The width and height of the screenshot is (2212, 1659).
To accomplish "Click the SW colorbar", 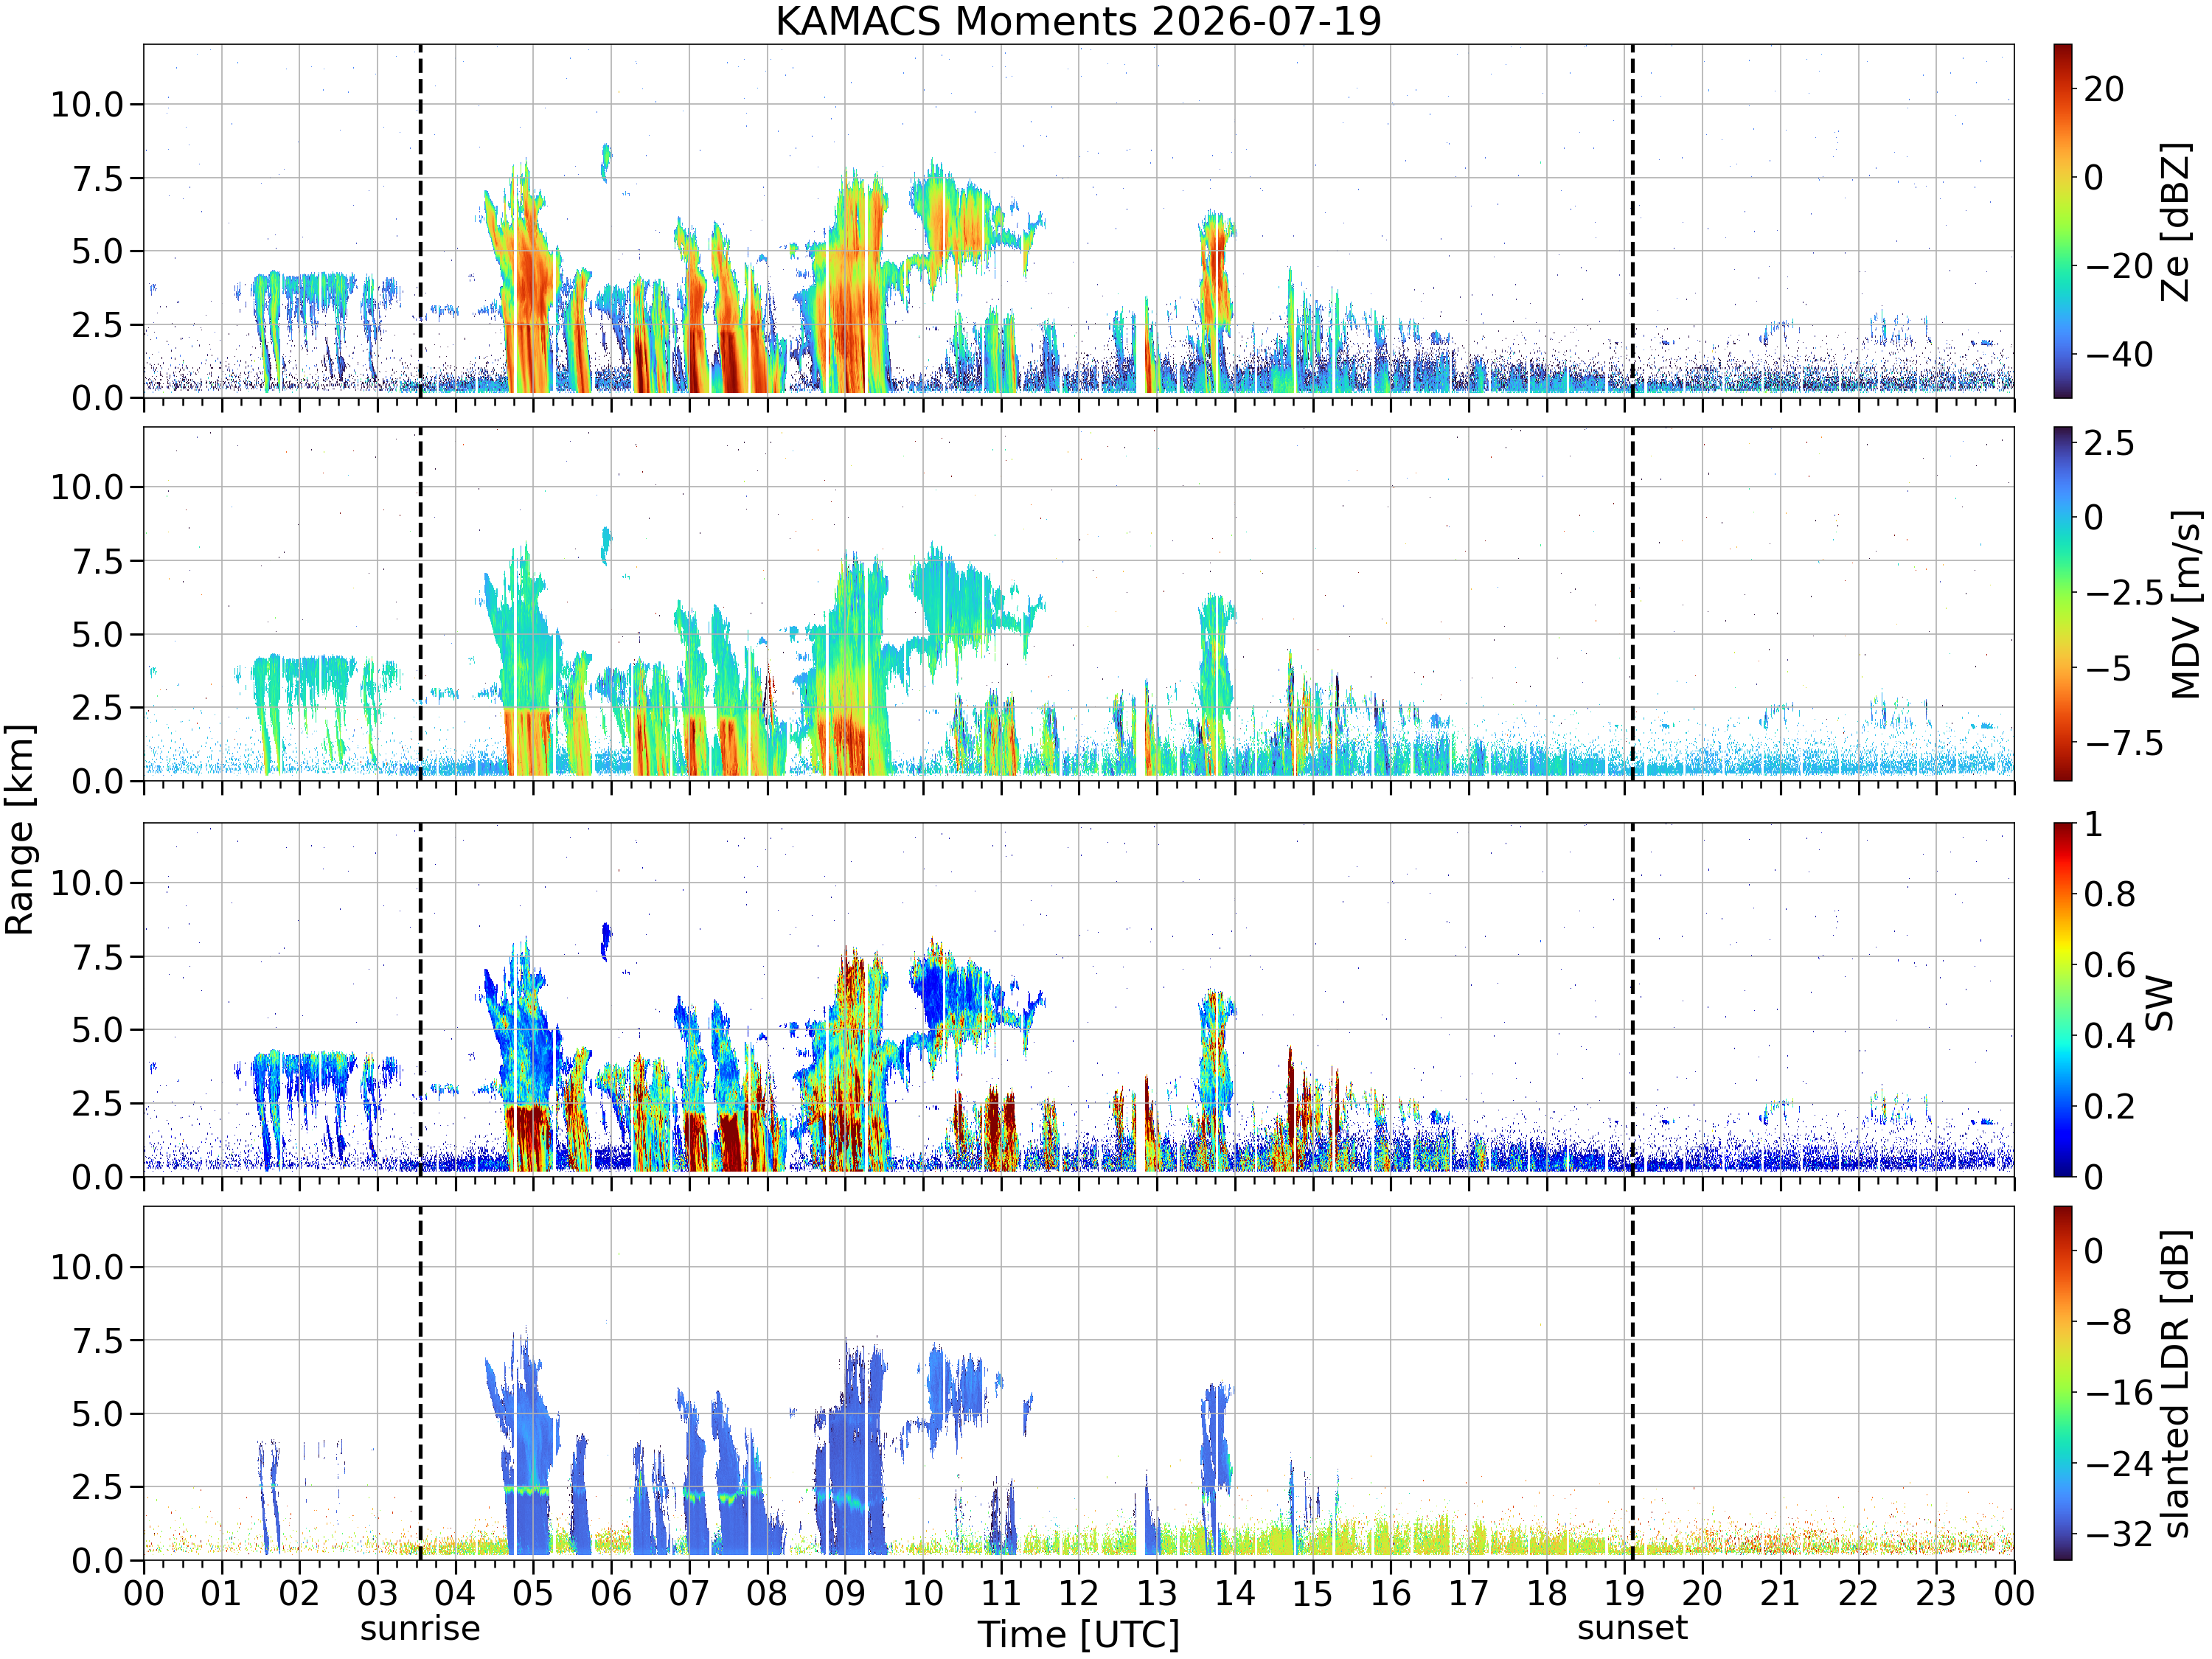I will pyautogui.click(x=2062, y=1000).
